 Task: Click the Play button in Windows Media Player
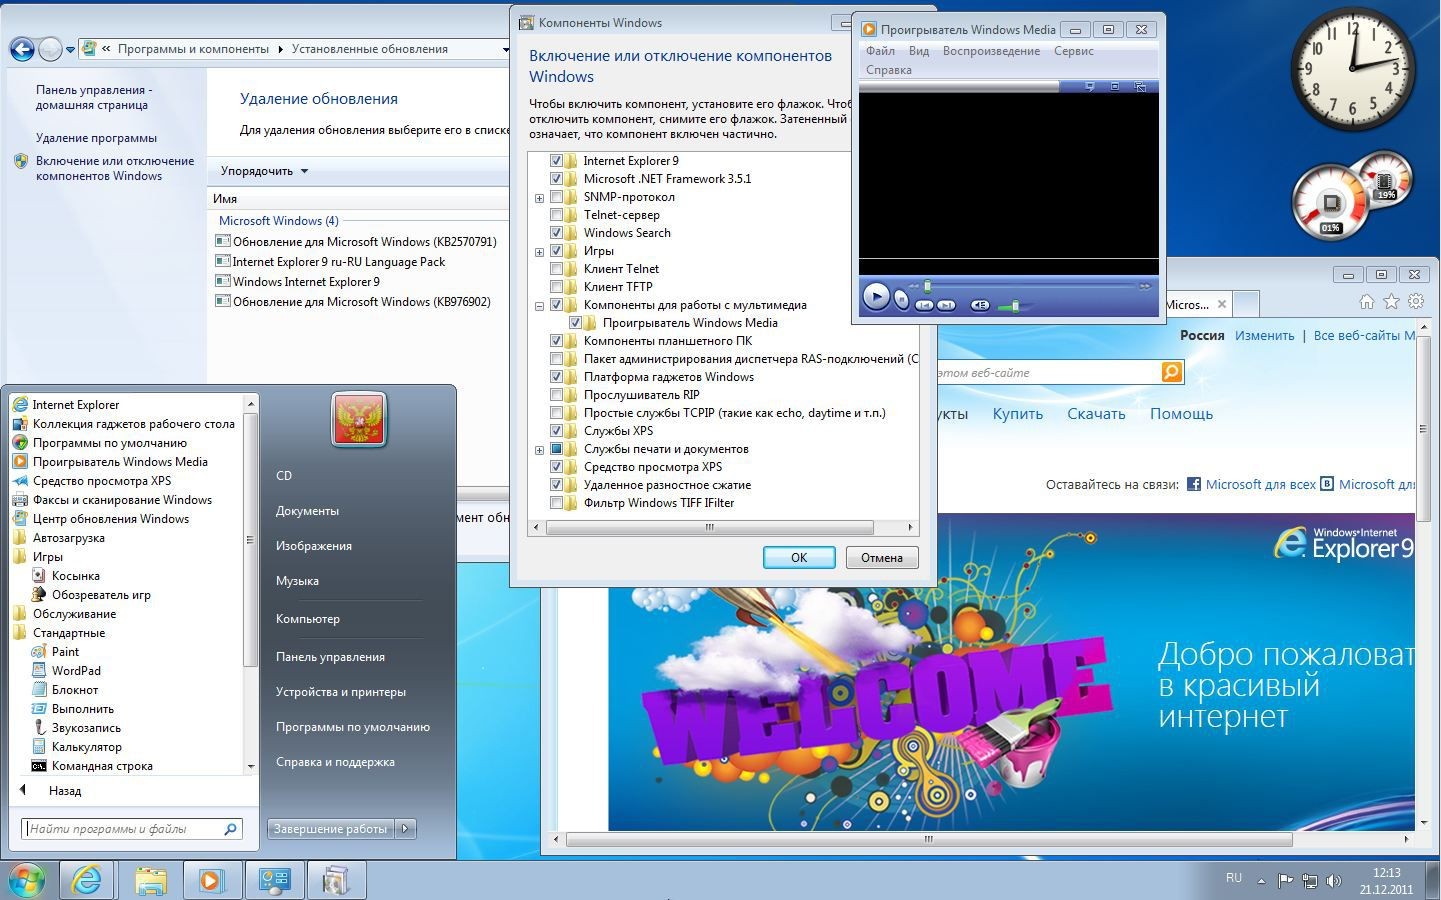pyautogui.click(x=876, y=296)
